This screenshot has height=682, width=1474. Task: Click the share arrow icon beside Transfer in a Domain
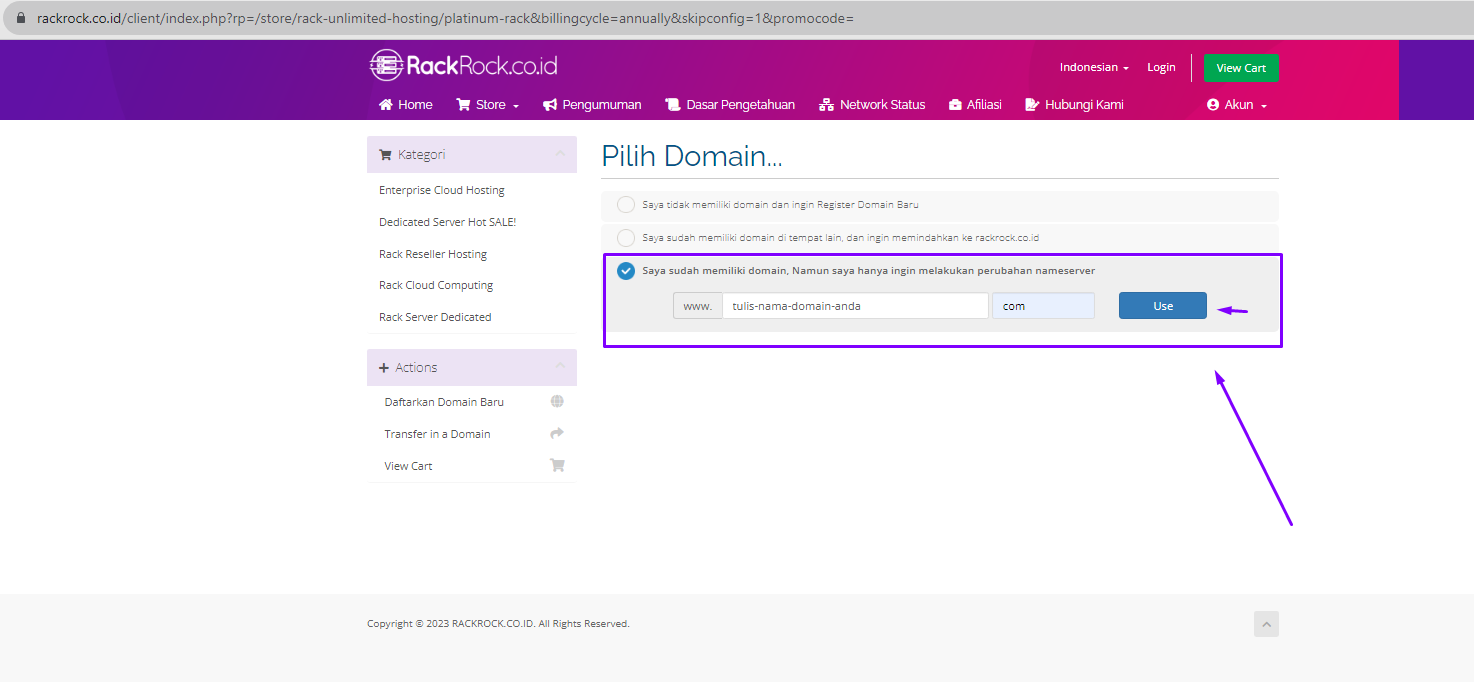coord(557,434)
